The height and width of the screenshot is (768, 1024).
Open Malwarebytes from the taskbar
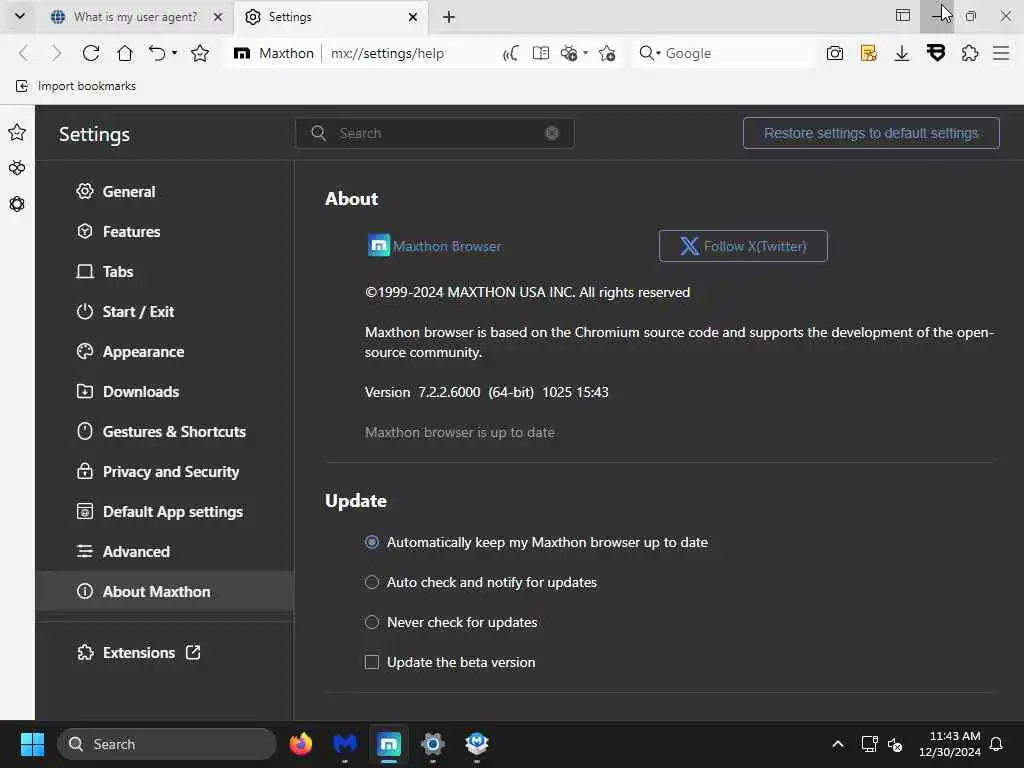tap(345, 744)
